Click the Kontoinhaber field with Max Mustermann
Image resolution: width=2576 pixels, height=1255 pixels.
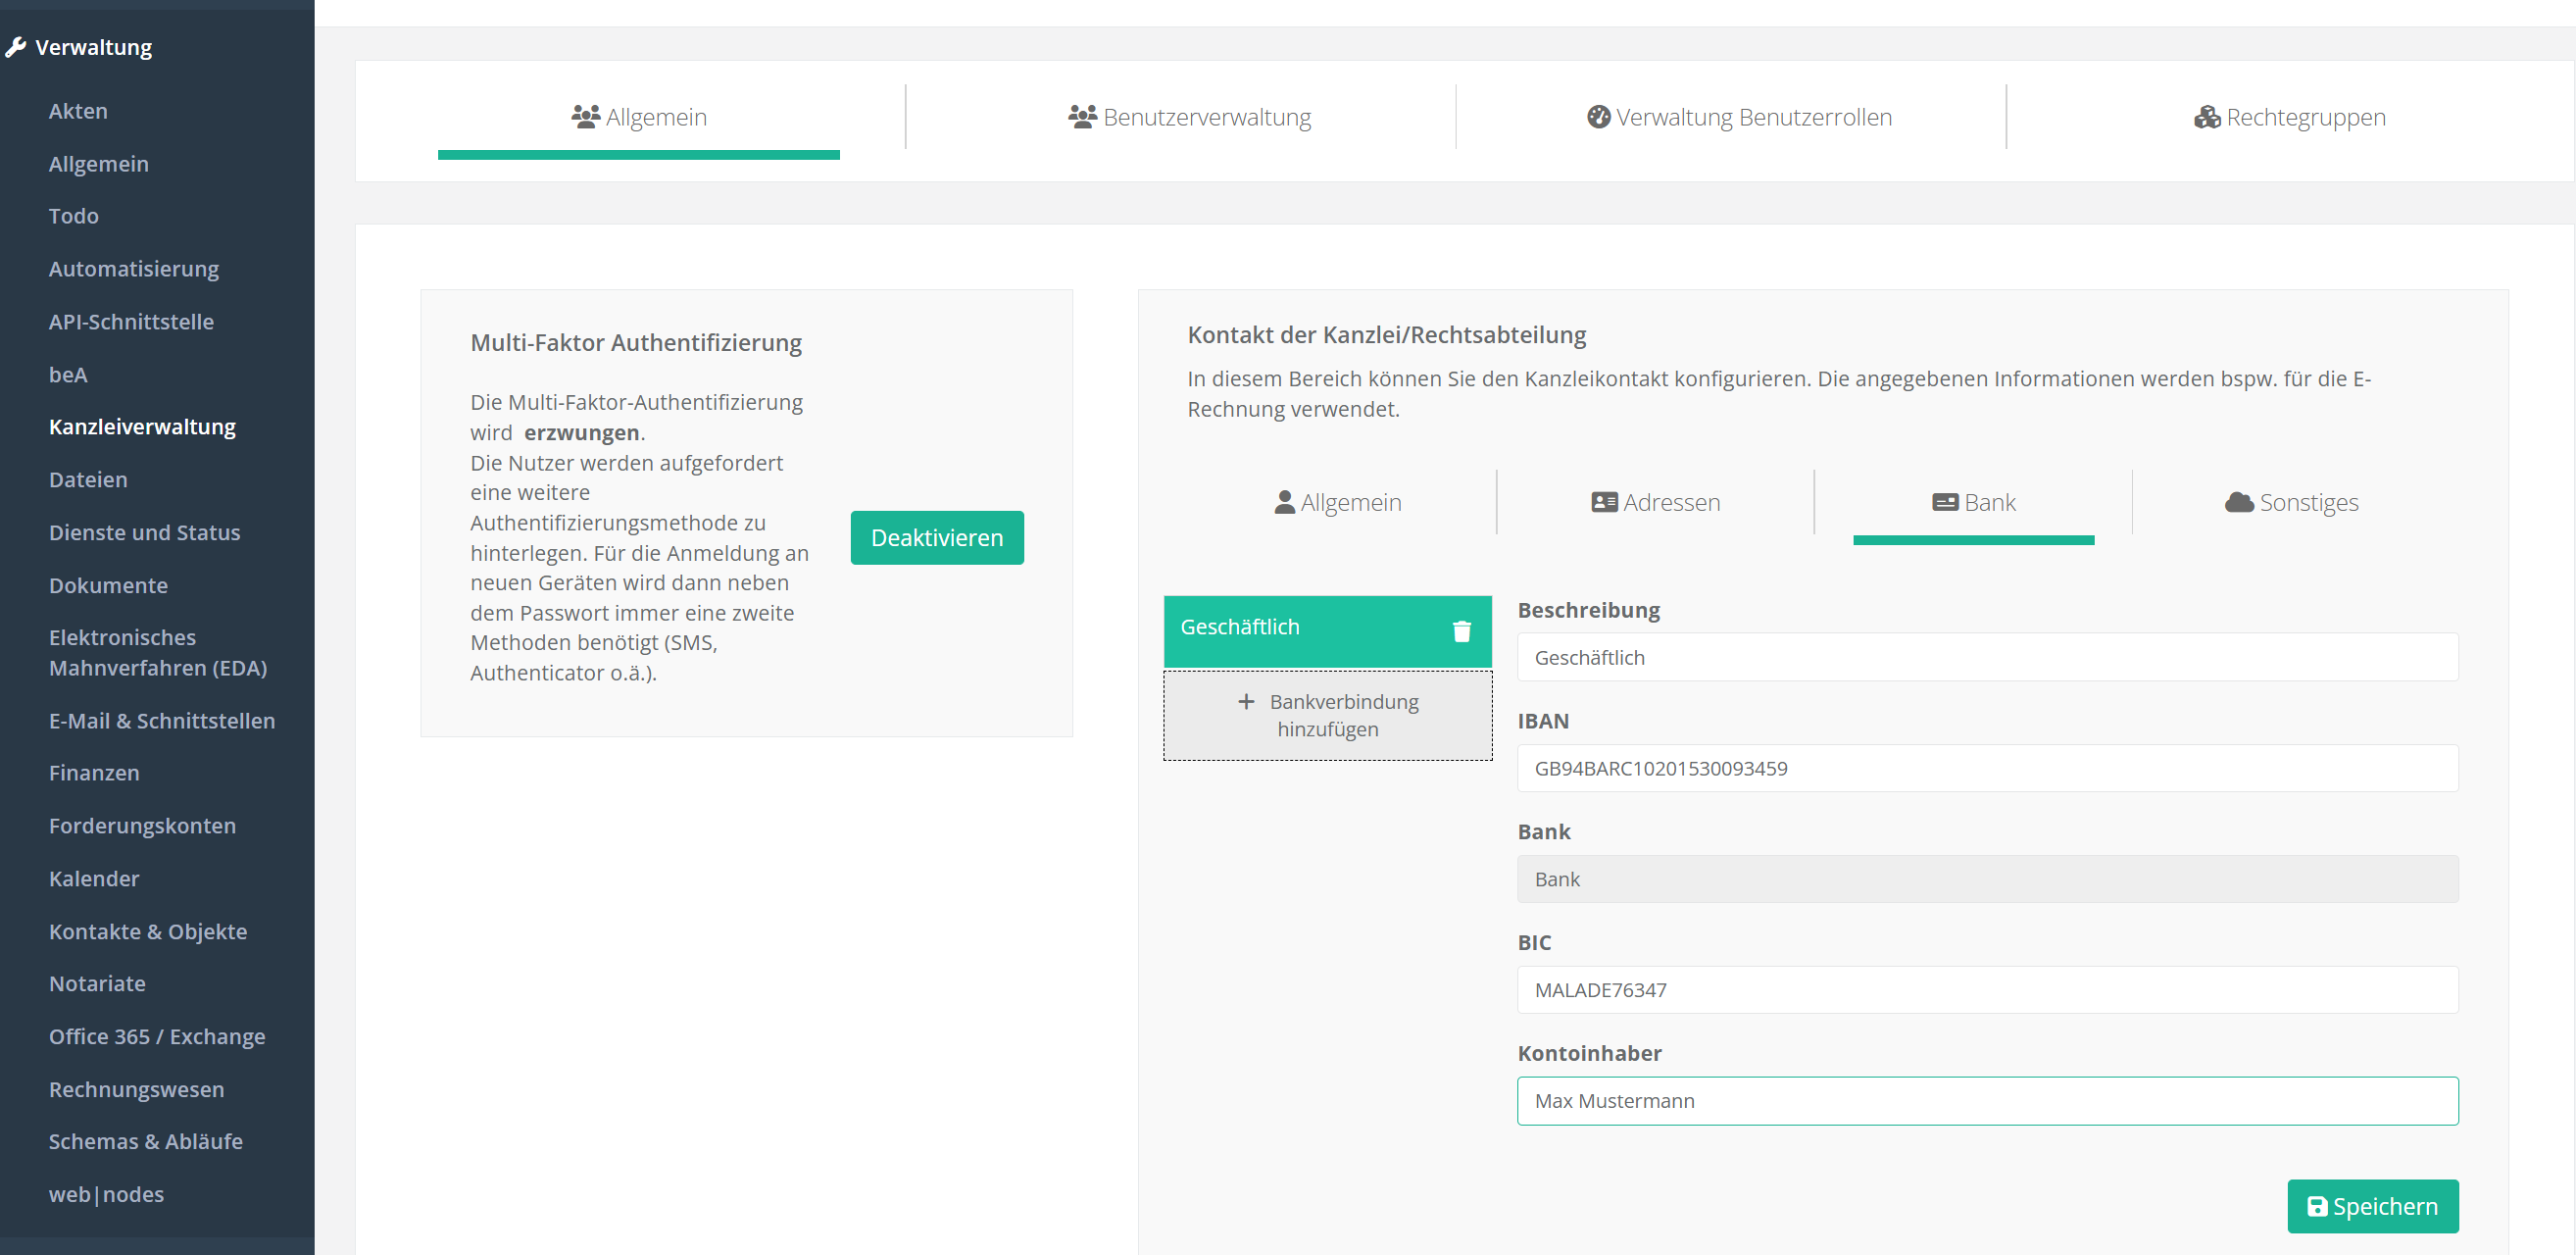pos(1986,1101)
